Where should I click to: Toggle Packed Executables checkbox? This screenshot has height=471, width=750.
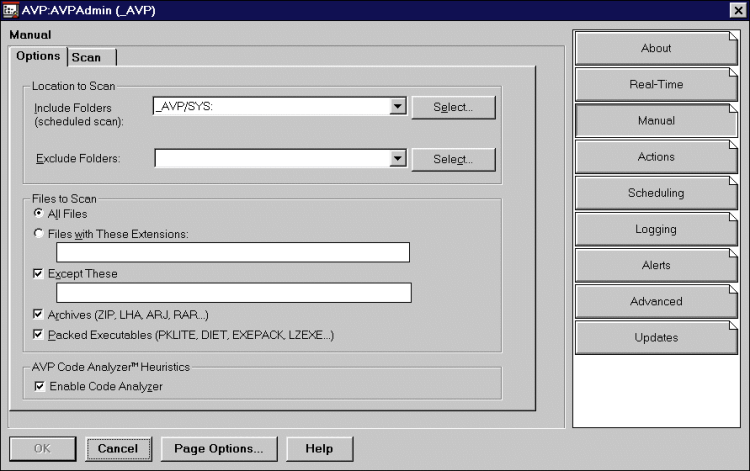(38, 334)
